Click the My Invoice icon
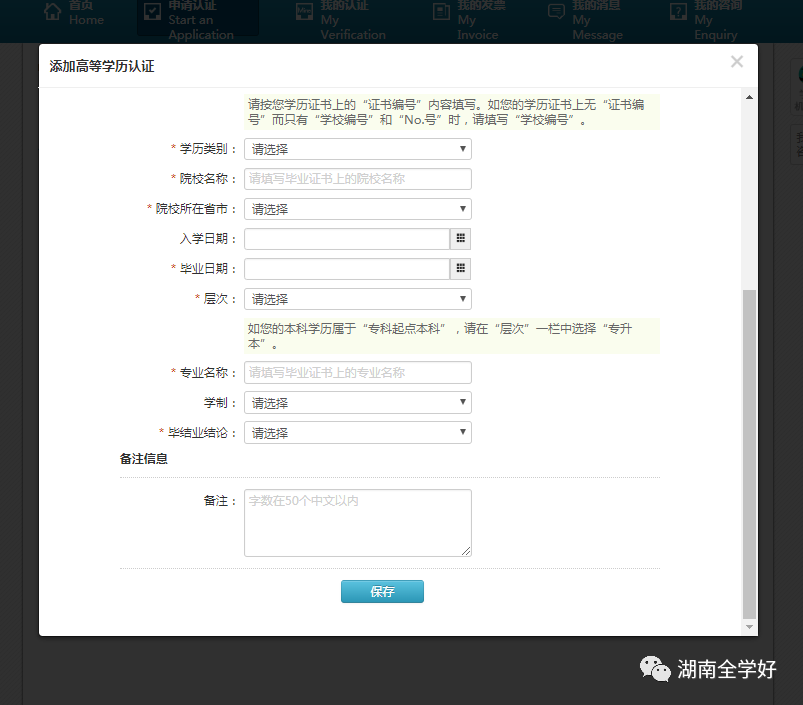The image size is (803, 705). click(441, 12)
